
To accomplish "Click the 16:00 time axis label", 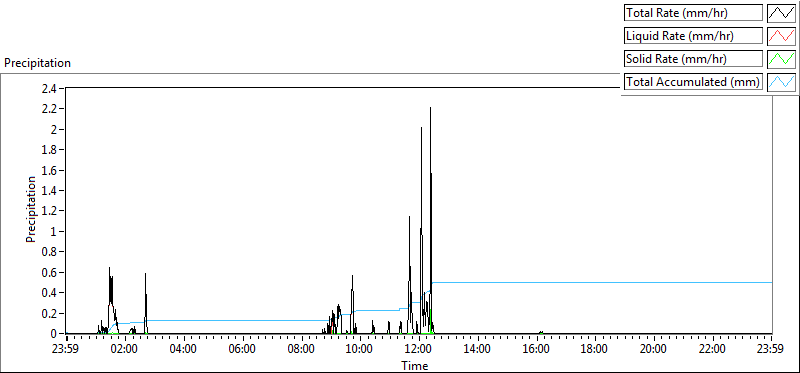I will pyautogui.click(x=536, y=350).
